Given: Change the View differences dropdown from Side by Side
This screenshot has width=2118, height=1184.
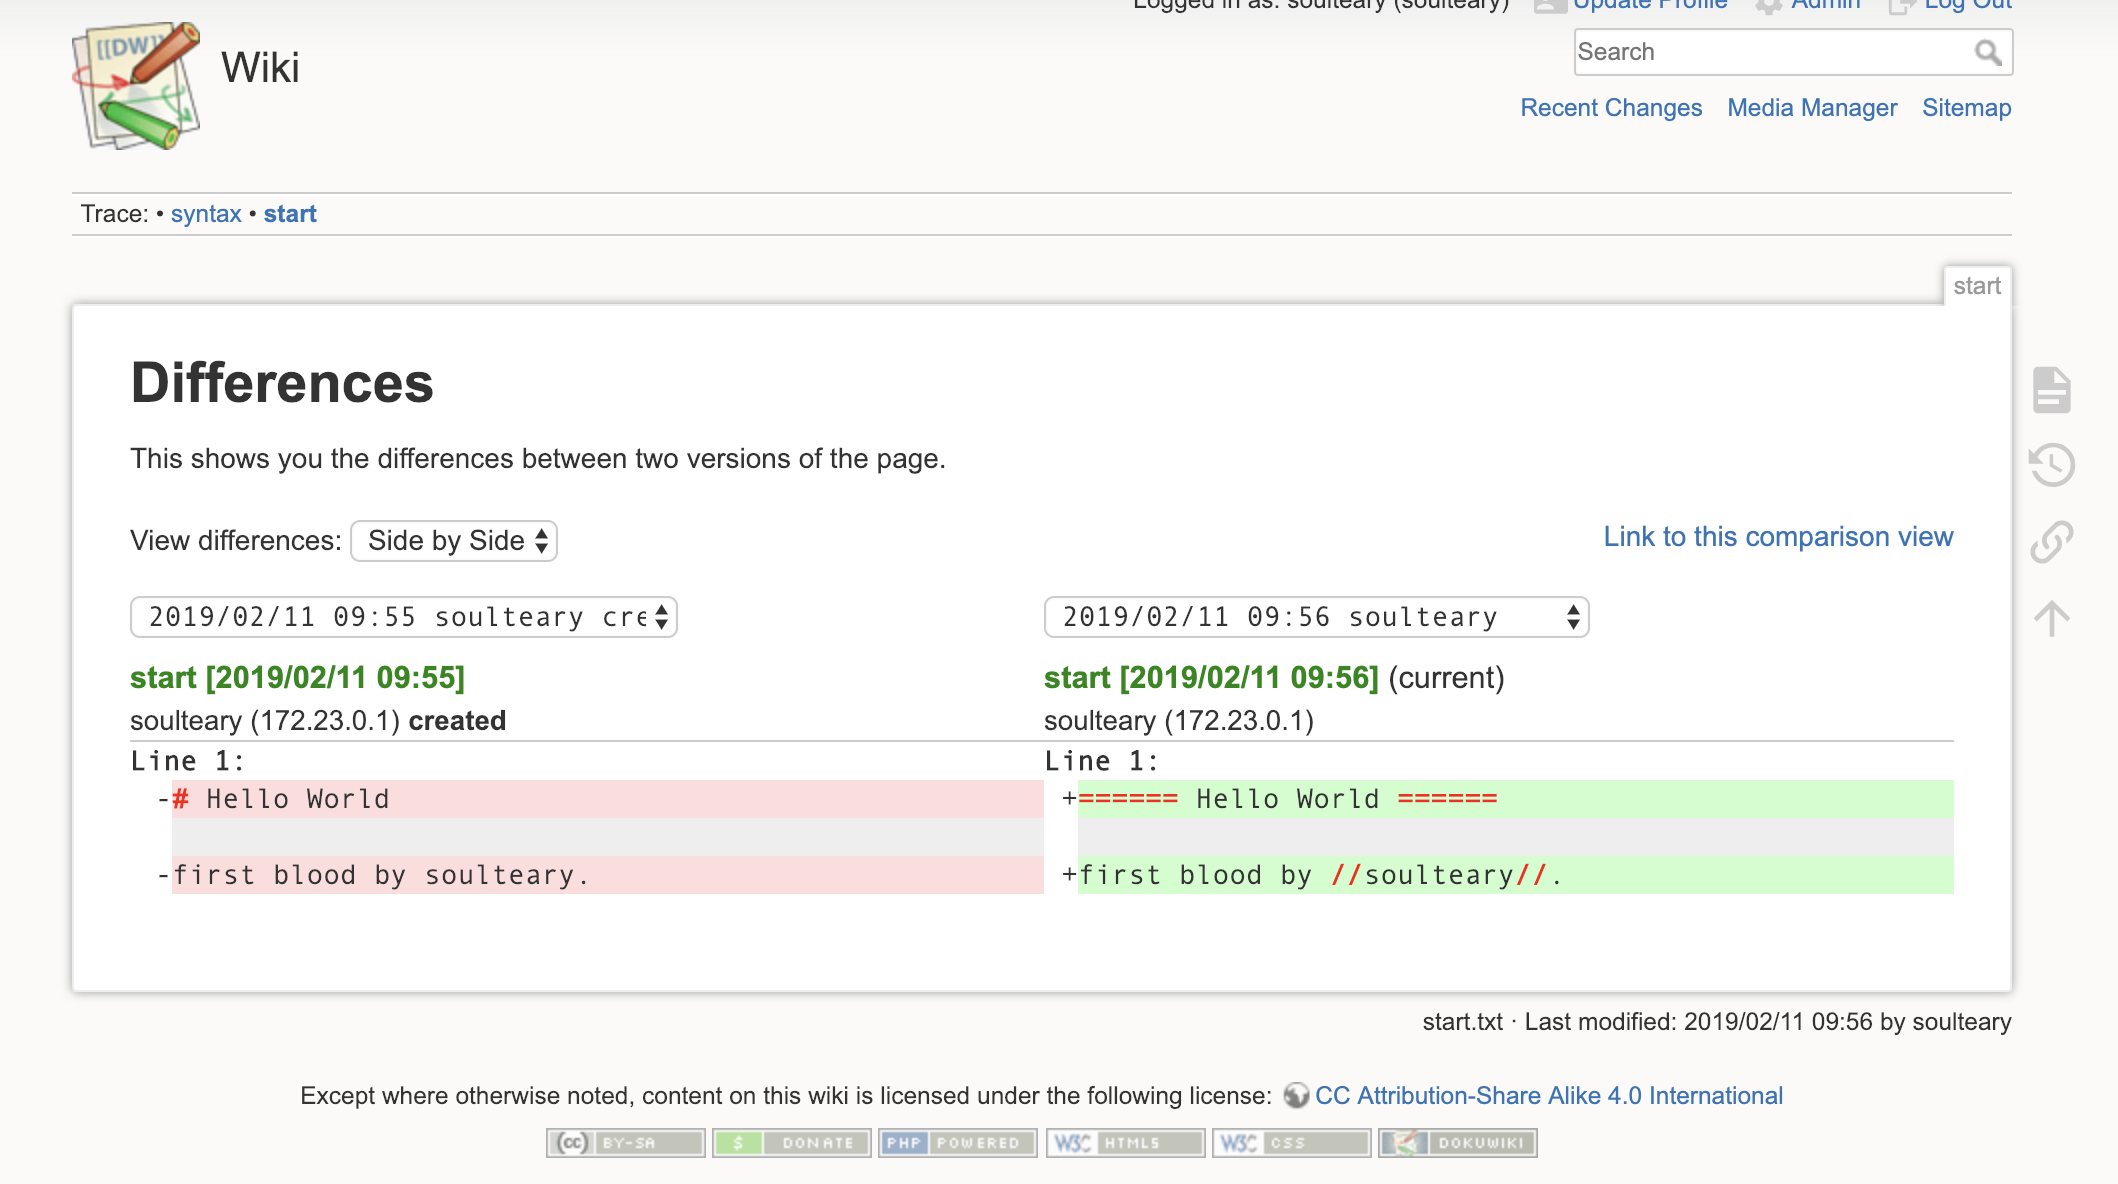Looking at the screenshot, I should (453, 540).
